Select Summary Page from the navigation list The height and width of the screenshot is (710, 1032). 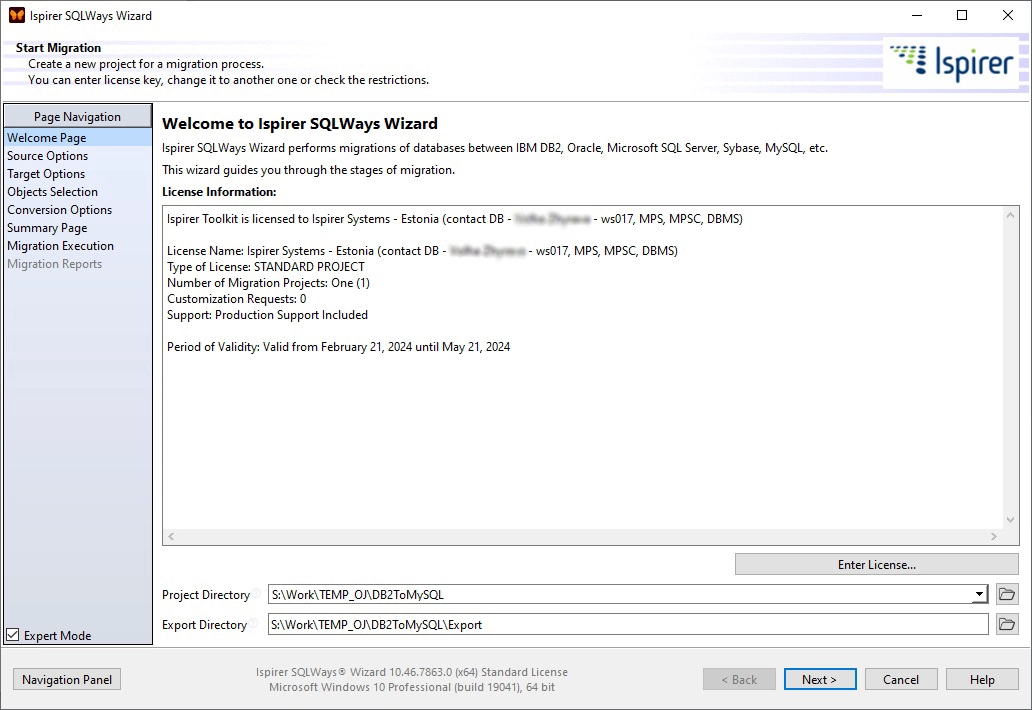(x=47, y=227)
